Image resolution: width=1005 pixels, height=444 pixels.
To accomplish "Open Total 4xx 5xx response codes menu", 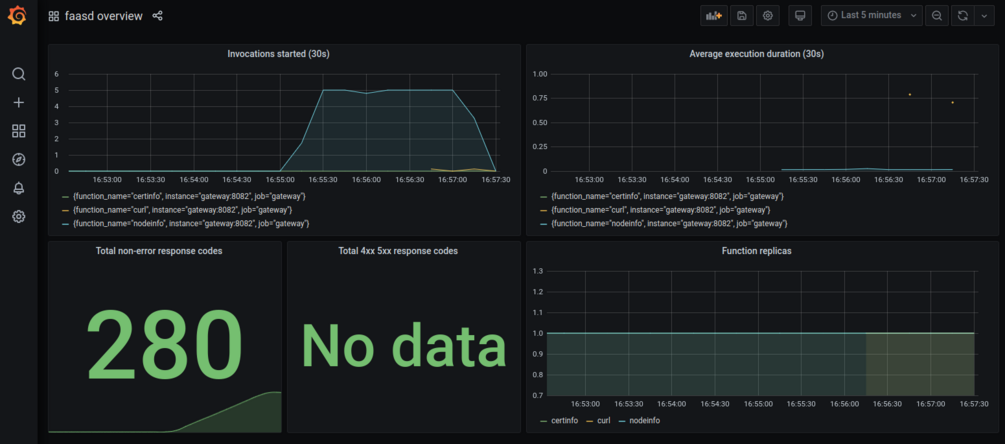I will click(398, 251).
